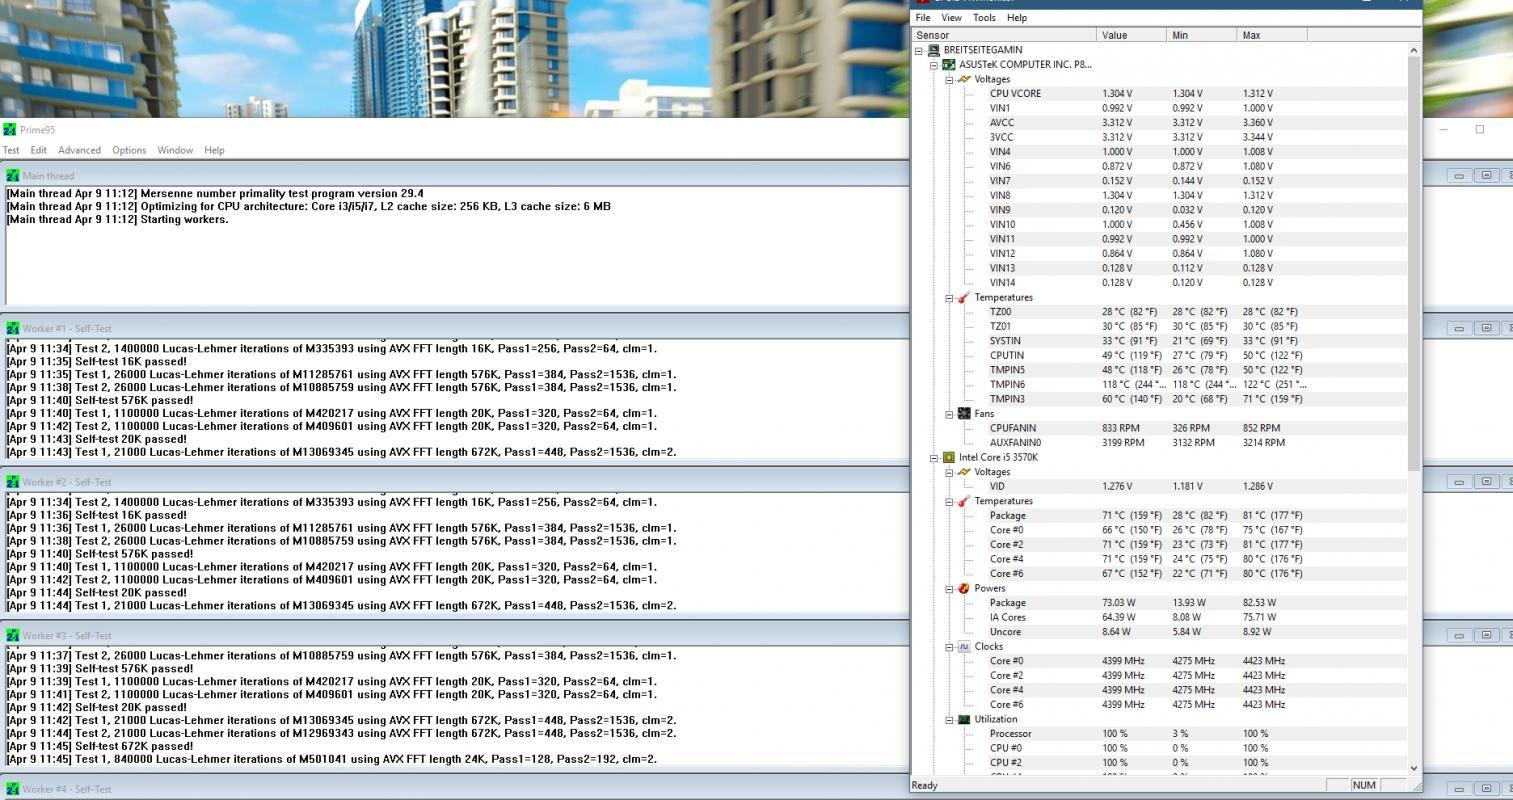Screen dimensions: 1513x800
Task: Click the HWMonitor scrollbar down arrow
Action: (x=1414, y=768)
